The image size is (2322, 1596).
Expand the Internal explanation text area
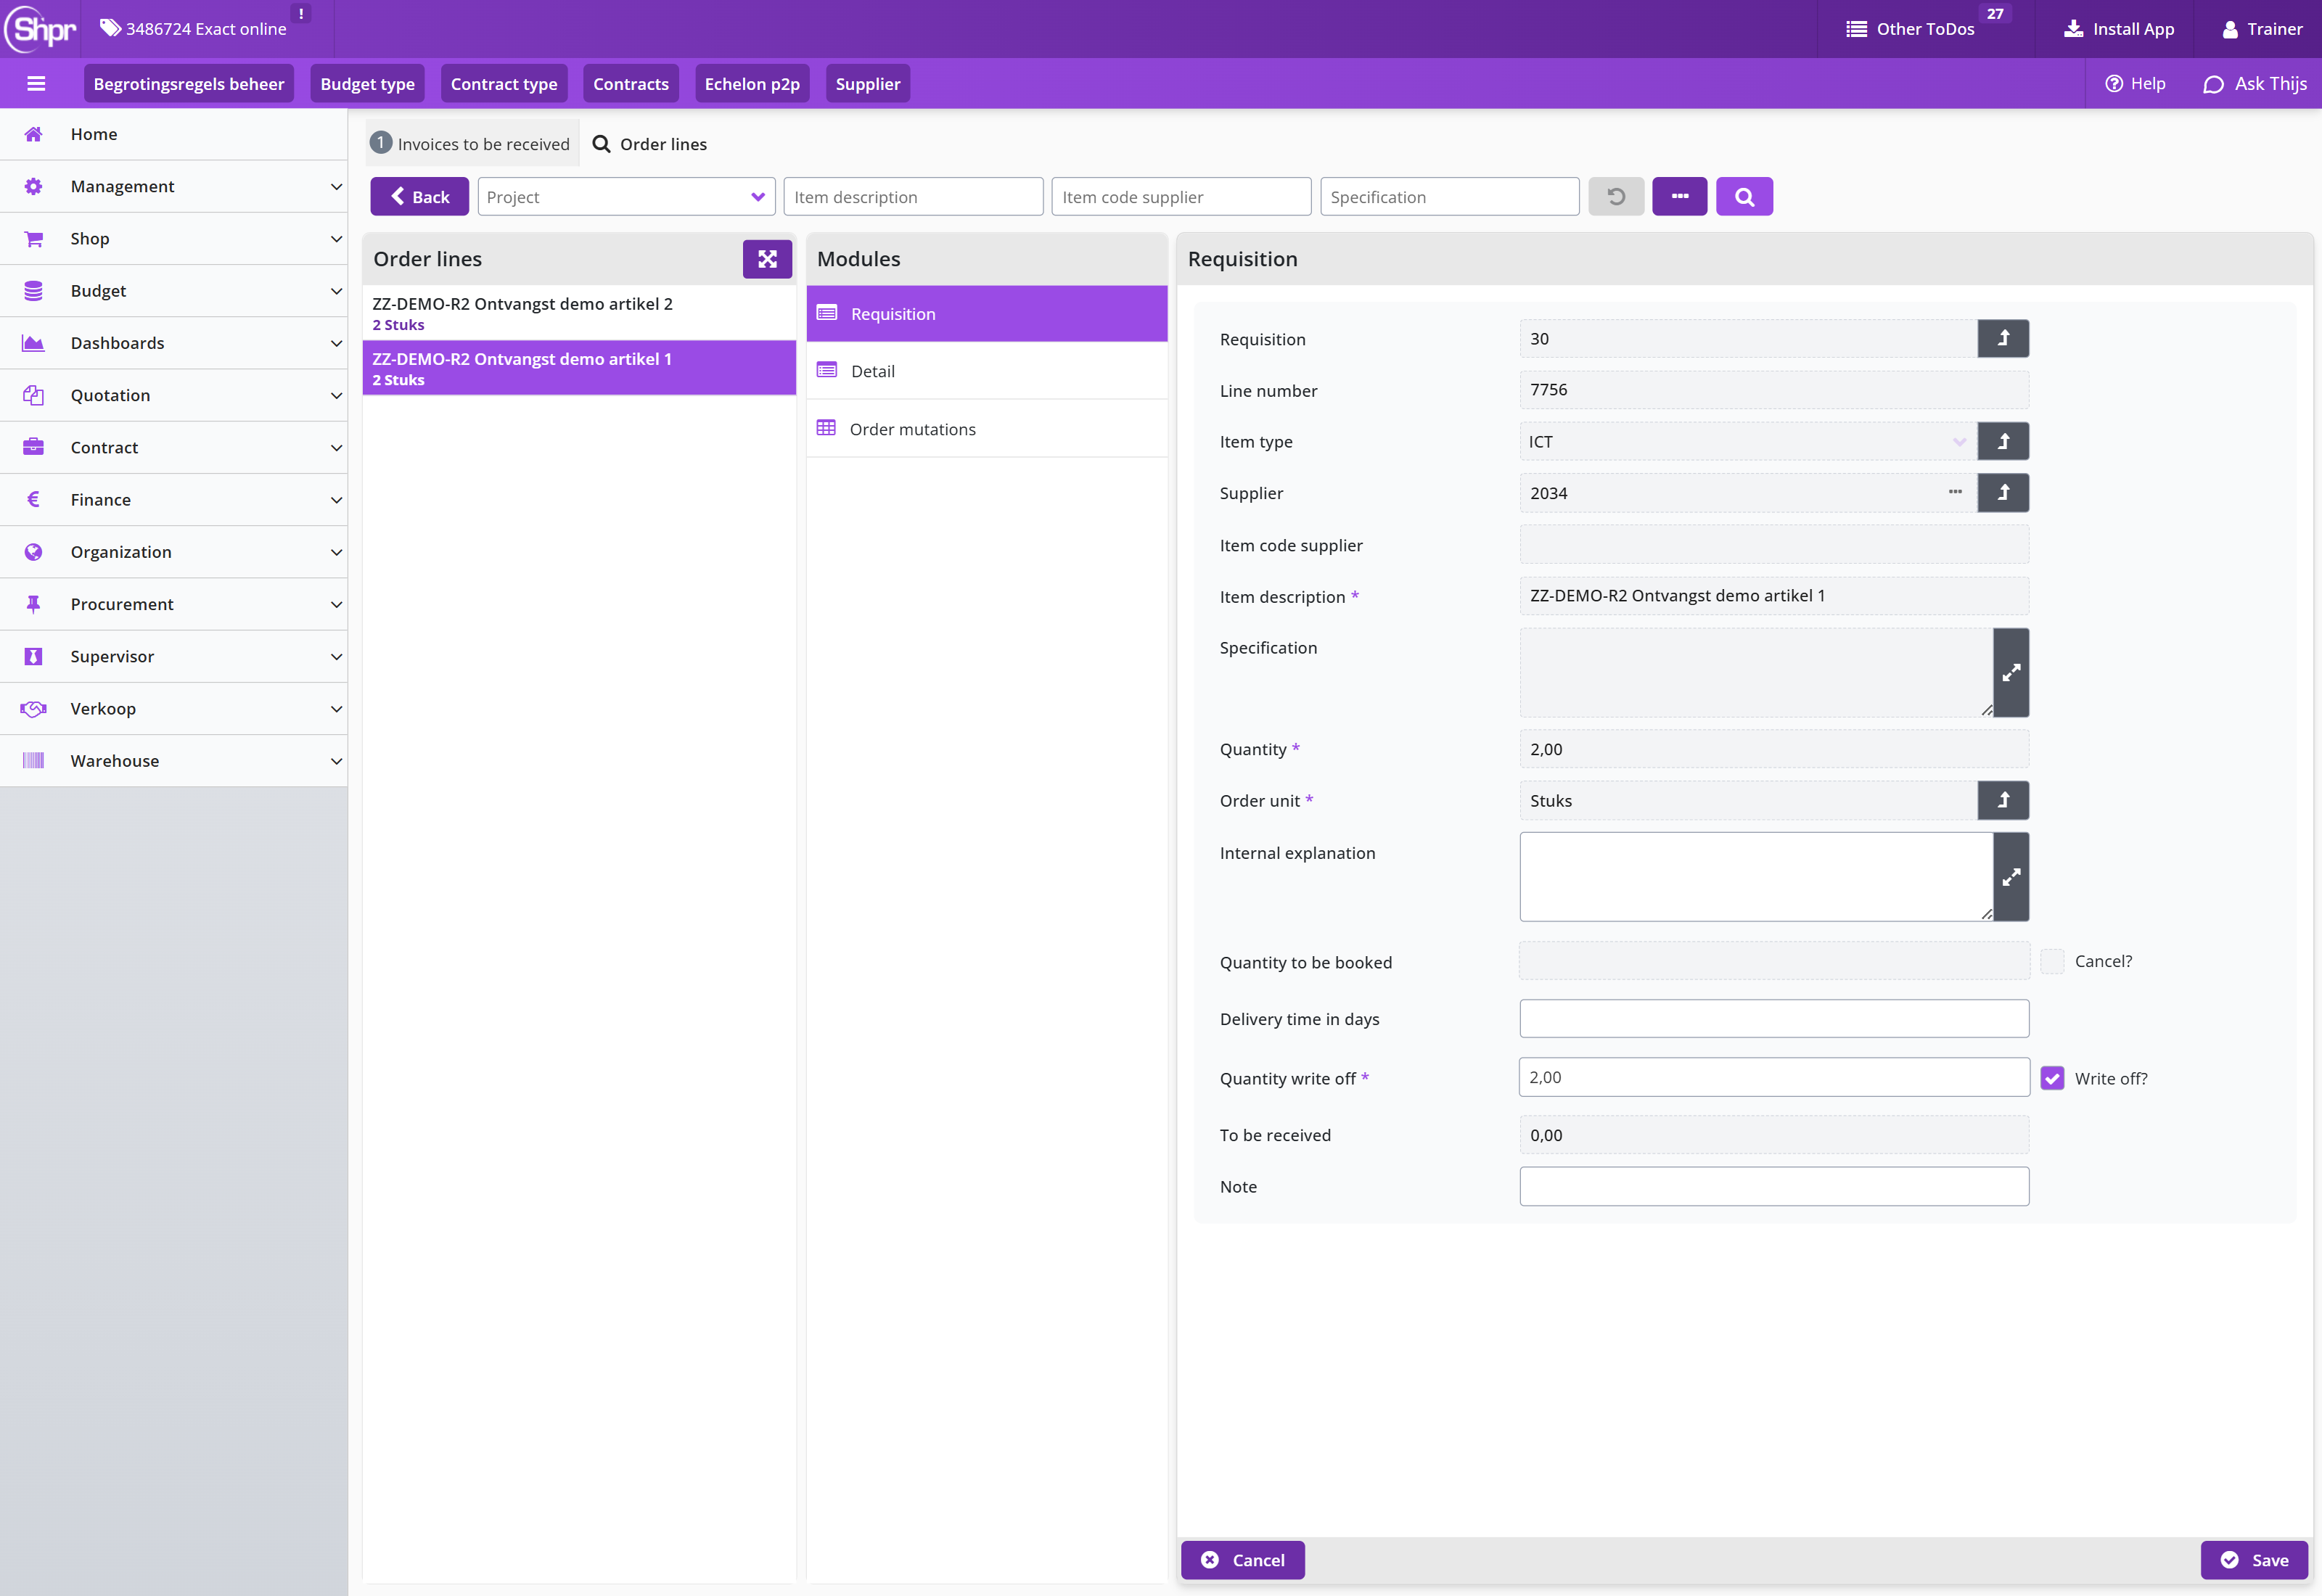coord(2011,877)
